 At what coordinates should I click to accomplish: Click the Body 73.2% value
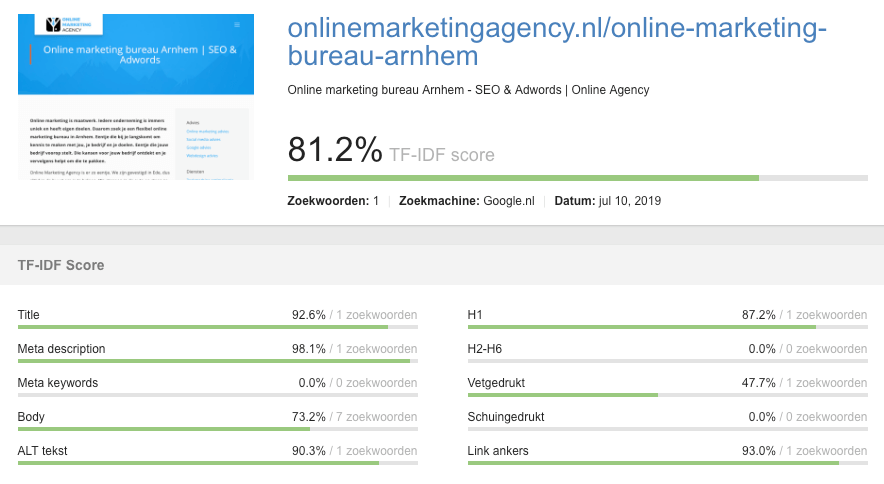[308, 417]
